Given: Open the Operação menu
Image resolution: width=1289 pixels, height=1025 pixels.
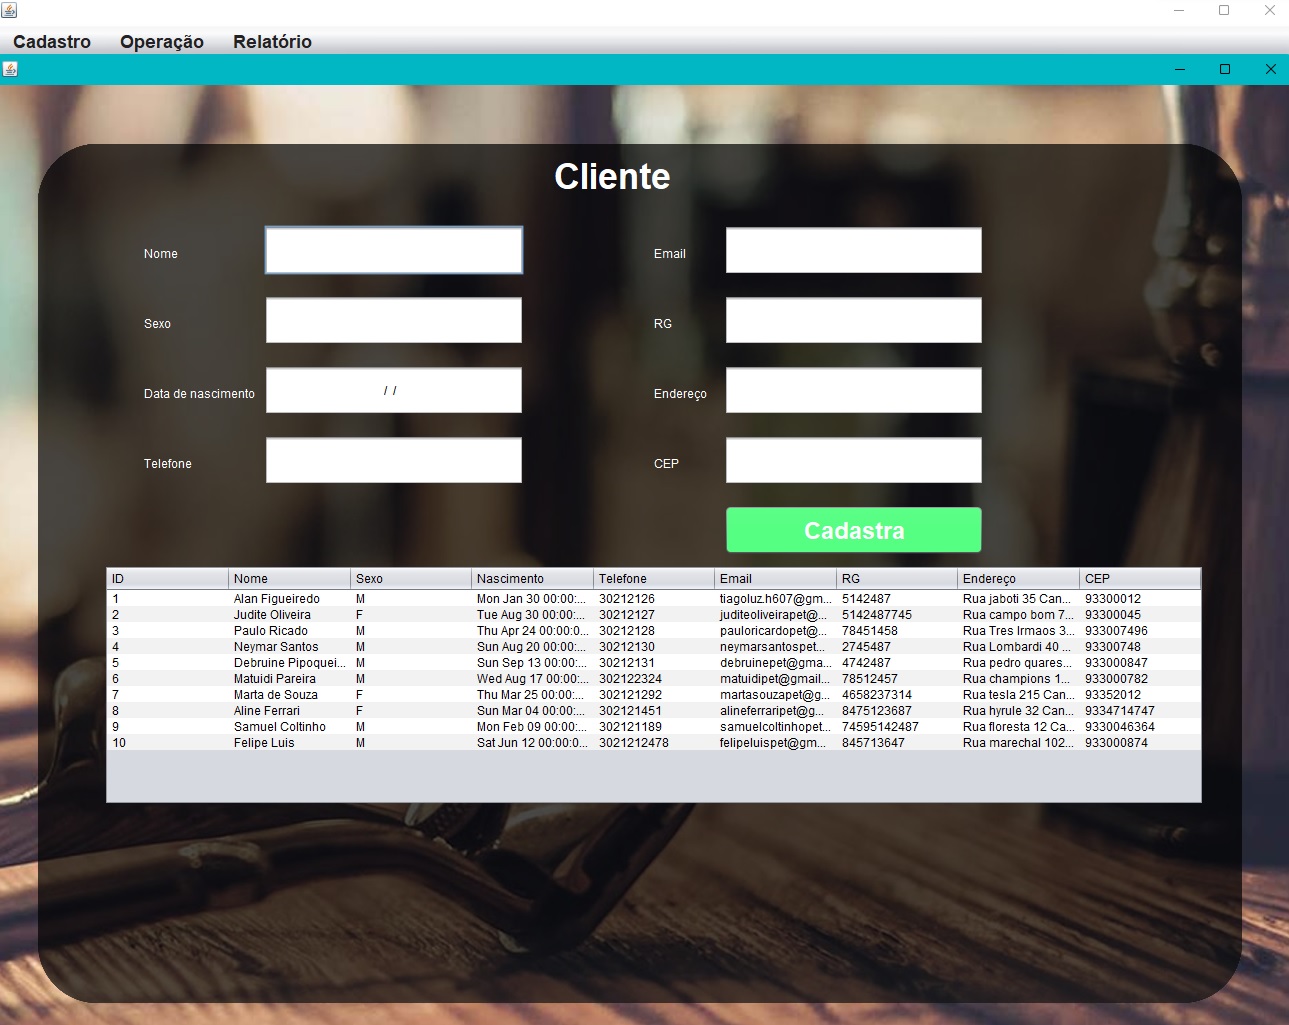Looking at the screenshot, I should (161, 42).
